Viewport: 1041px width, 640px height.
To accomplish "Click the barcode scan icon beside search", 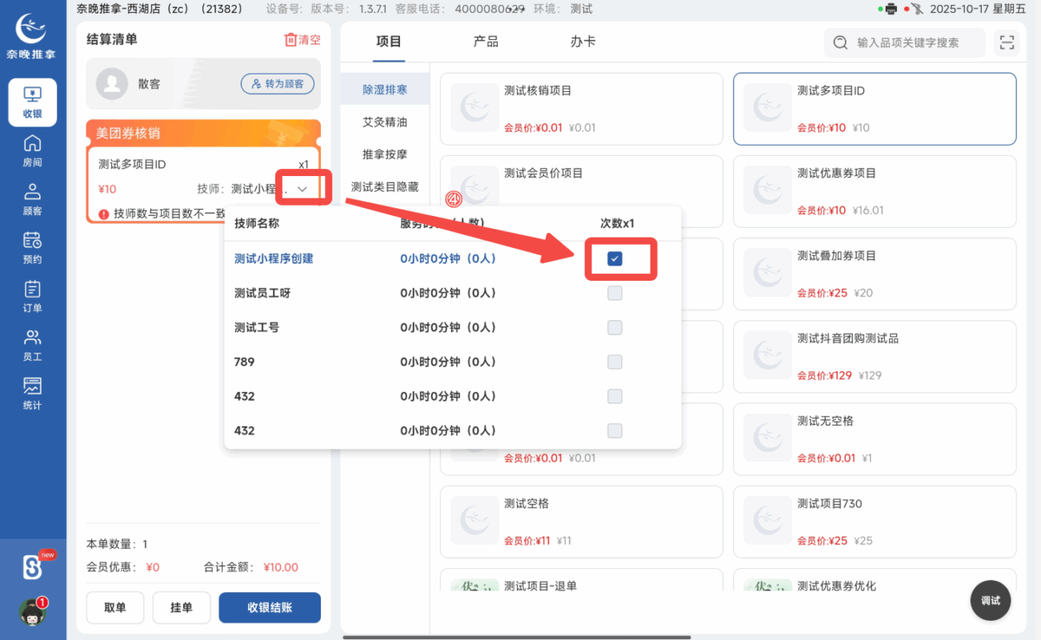I will pyautogui.click(x=1007, y=43).
